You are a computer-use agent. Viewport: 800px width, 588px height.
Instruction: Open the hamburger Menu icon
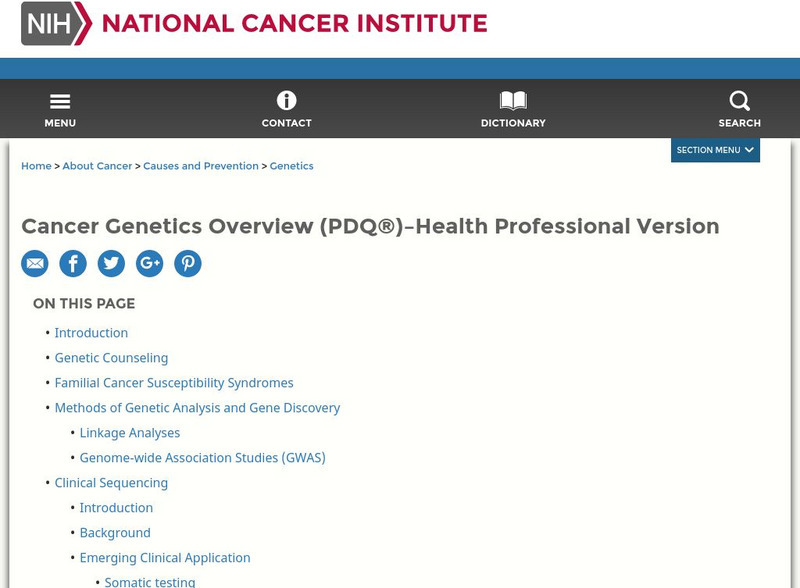point(60,102)
